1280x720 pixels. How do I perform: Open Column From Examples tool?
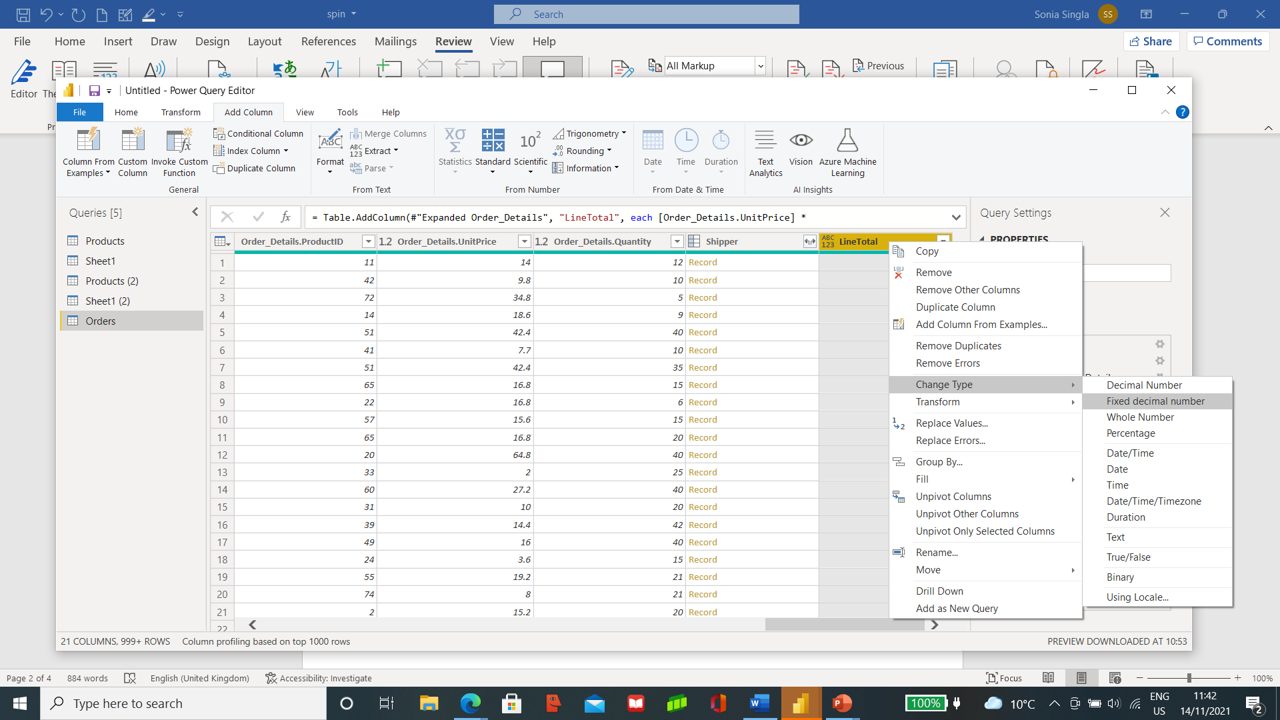tap(88, 152)
